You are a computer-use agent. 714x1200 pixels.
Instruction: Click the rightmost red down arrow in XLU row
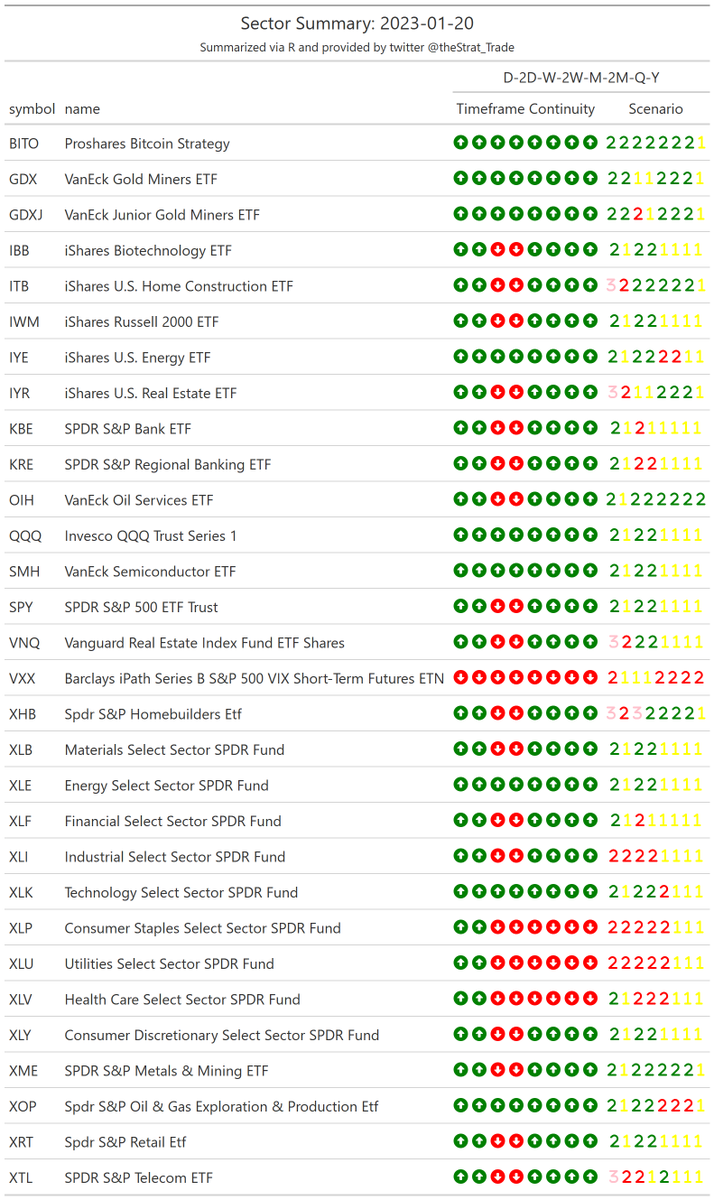click(x=590, y=964)
